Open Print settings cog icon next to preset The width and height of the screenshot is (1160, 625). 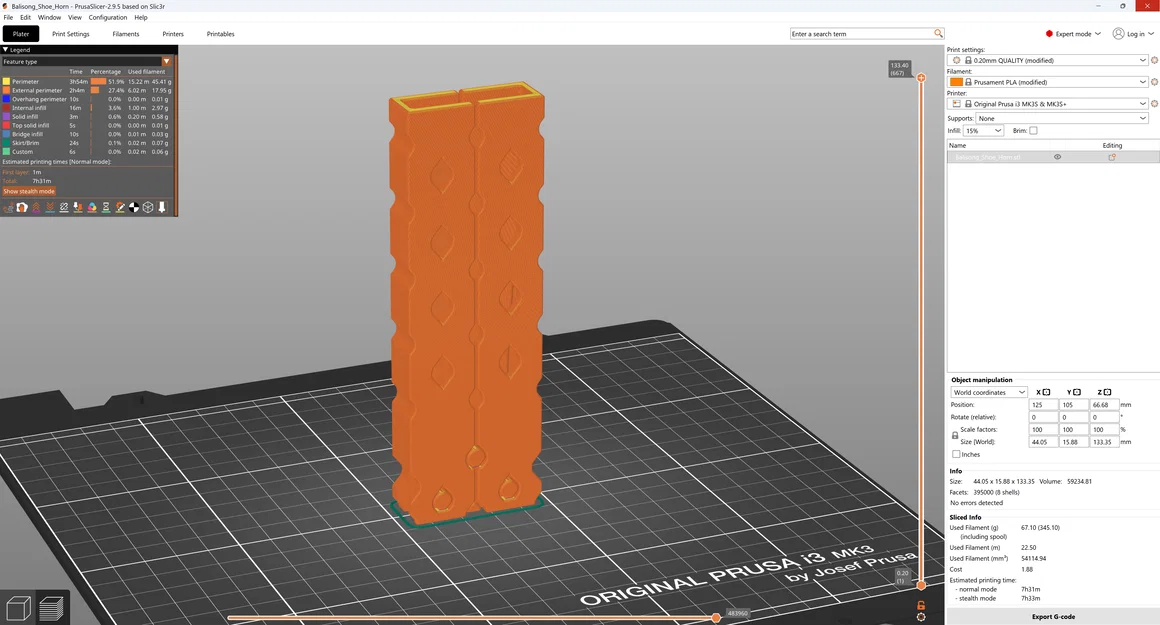click(1154, 61)
